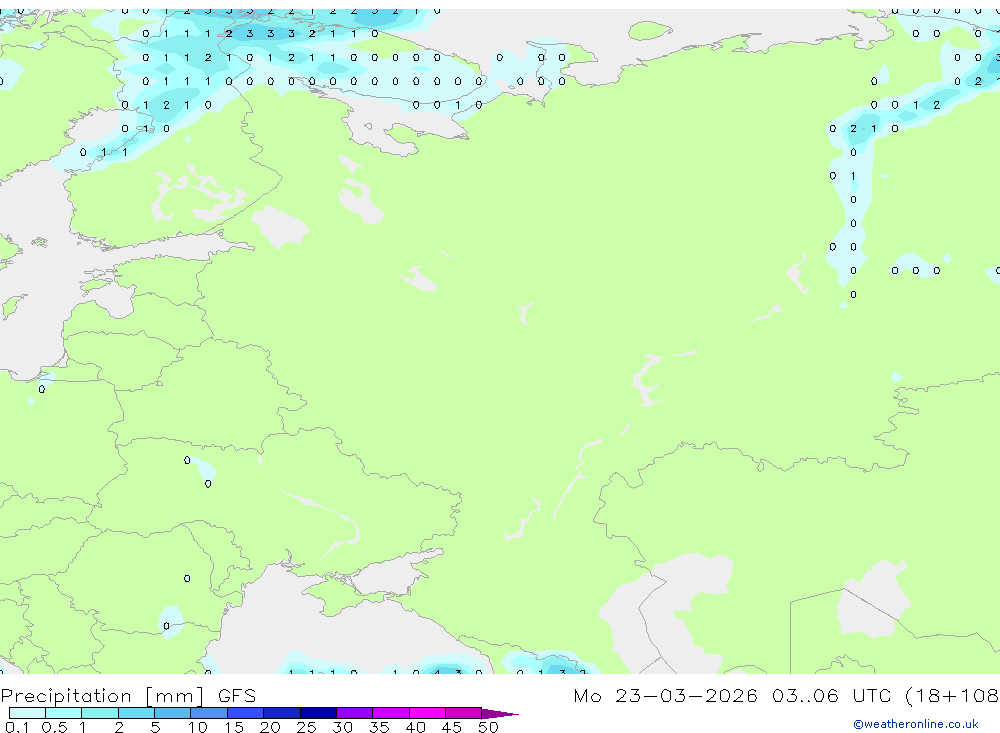Click the 0.1–0.5 mm legend color swatch
1000x733 pixels.
click(27, 713)
